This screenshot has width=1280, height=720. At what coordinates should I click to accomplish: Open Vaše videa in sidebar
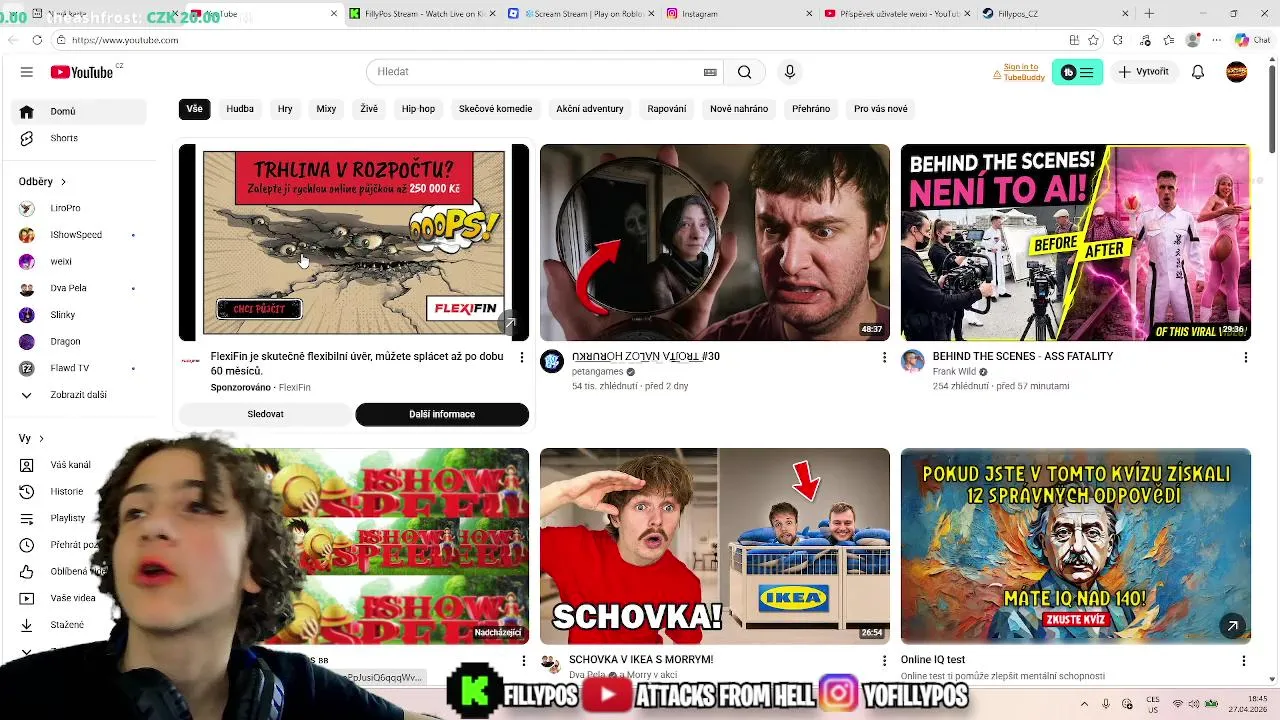pos(66,598)
